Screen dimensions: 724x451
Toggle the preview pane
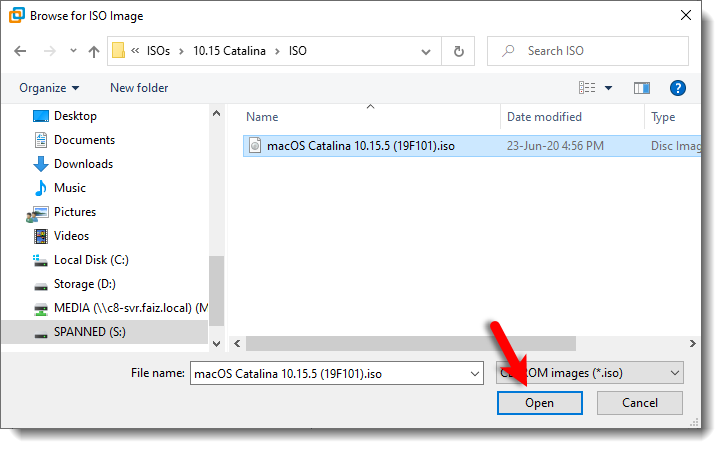[x=642, y=88]
